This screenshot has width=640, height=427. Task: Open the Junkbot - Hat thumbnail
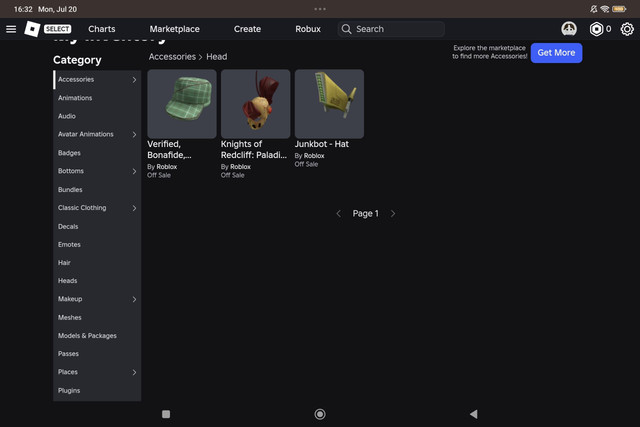pos(329,104)
